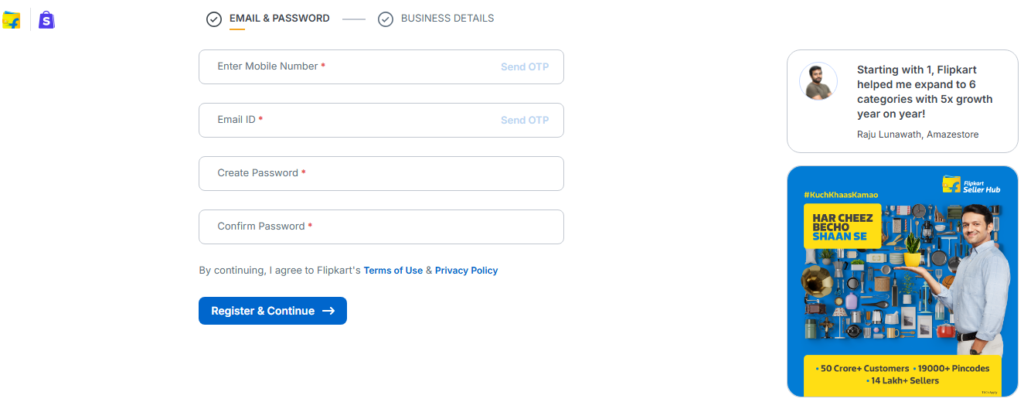Click the Flipkart logo icon
Screen dimensions: 1024x402
click(12, 19)
